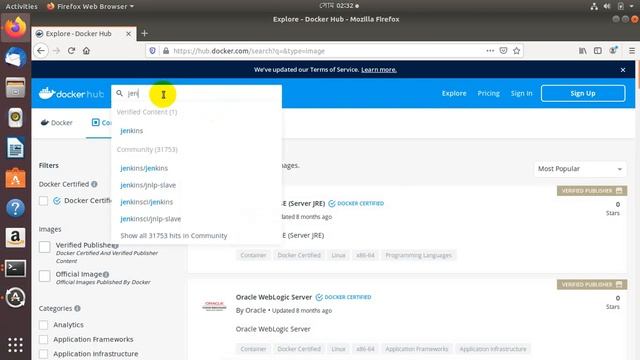
Task: Open Rhythmbox music player in dock
Action: [x=16, y=118]
